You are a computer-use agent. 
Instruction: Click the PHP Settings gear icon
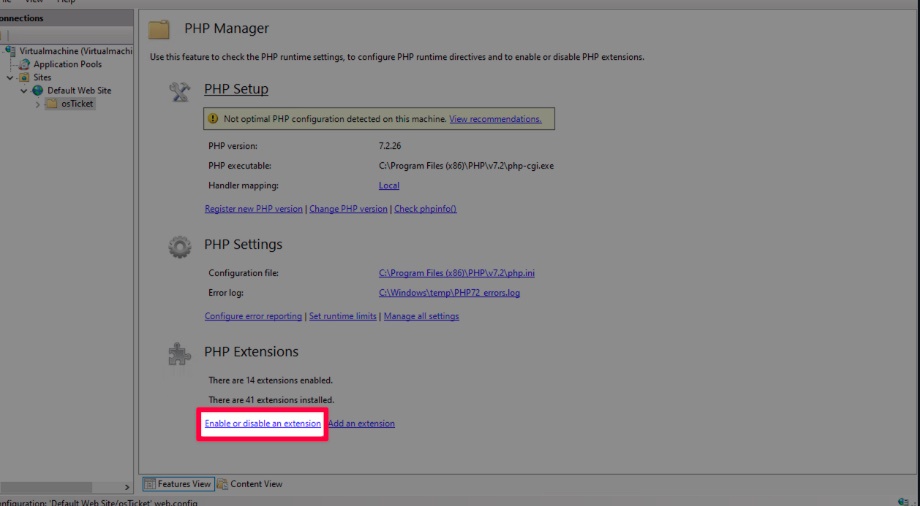point(180,247)
